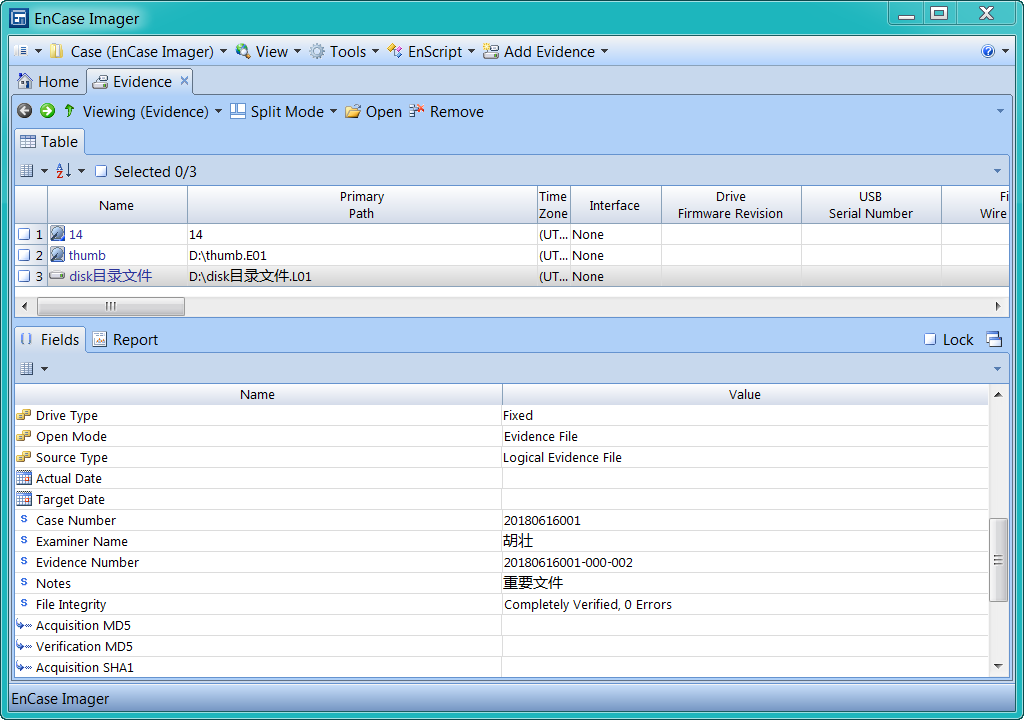Viewport: 1024px width, 720px height.
Task: Click the table columns icon above evidence list
Action: [x=27, y=171]
